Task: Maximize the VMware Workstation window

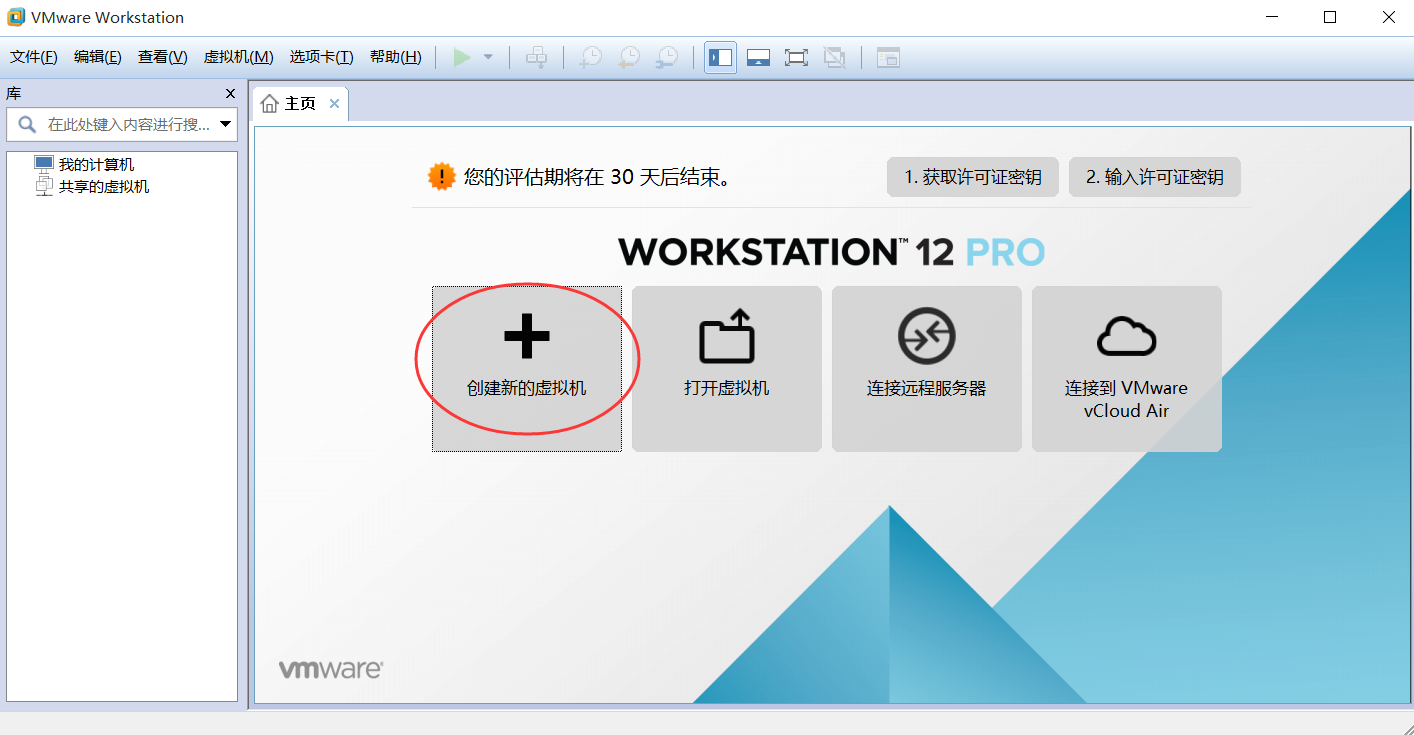Action: (1330, 17)
